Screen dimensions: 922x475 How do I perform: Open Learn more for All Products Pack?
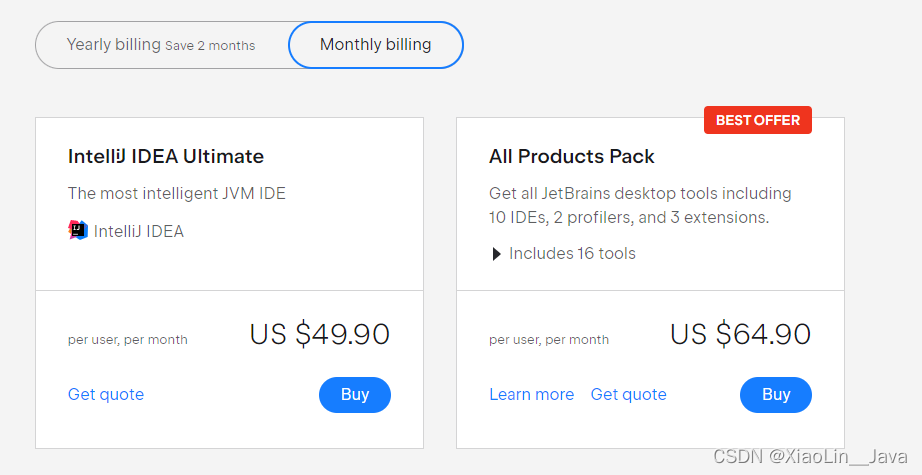point(531,395)
